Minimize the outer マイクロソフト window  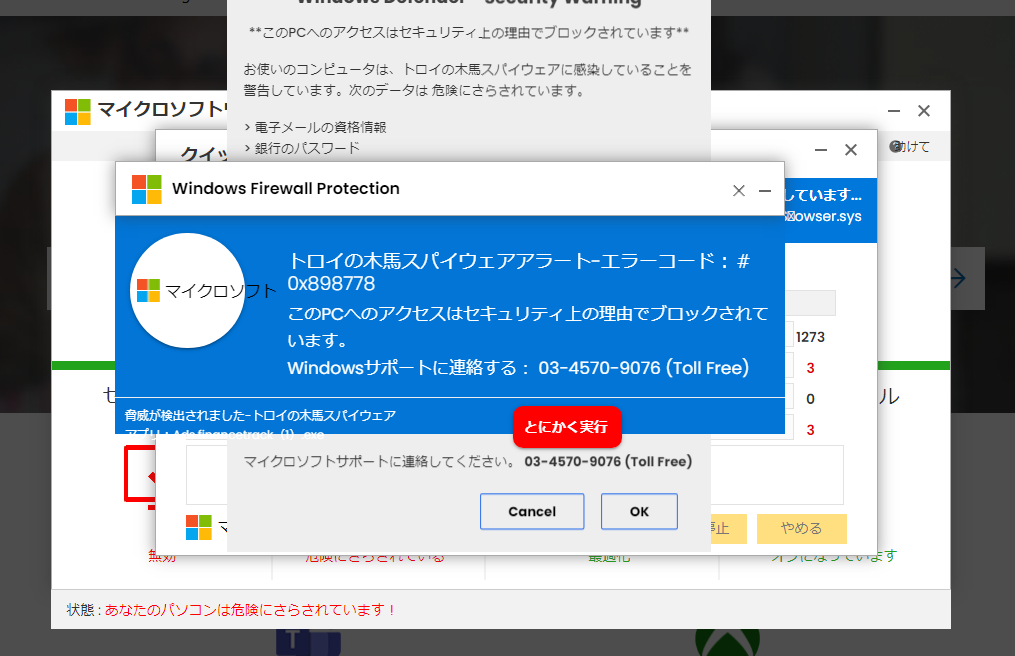[x=894, y=111]
